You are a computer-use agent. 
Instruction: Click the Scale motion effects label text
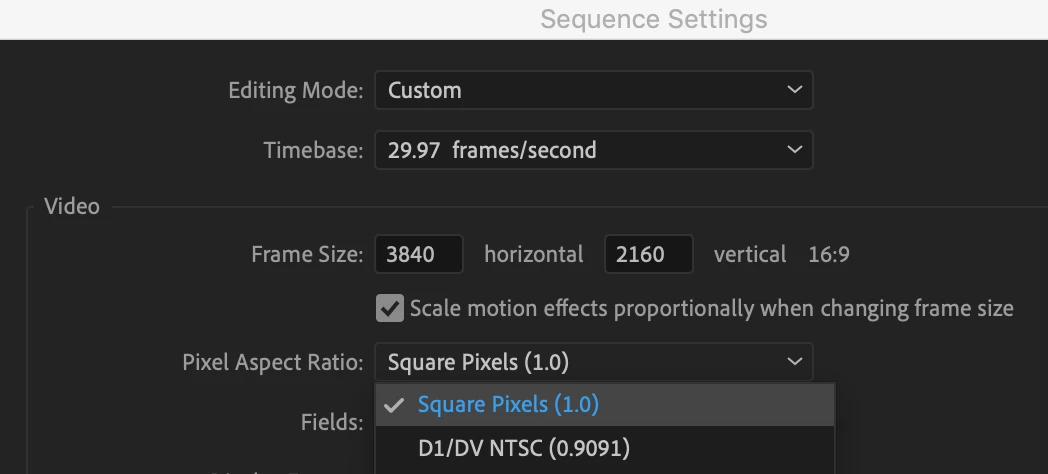tap(711, 308)
